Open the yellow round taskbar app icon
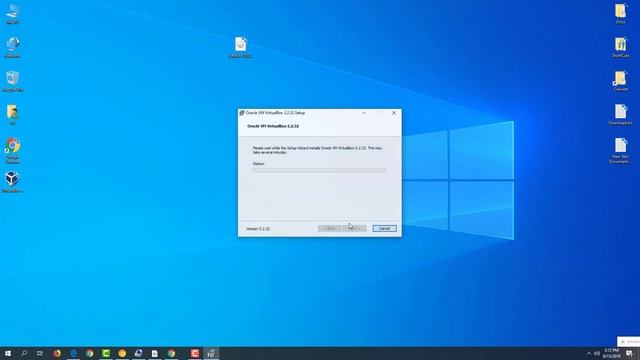640x360 pixels. tap(122, 353)
